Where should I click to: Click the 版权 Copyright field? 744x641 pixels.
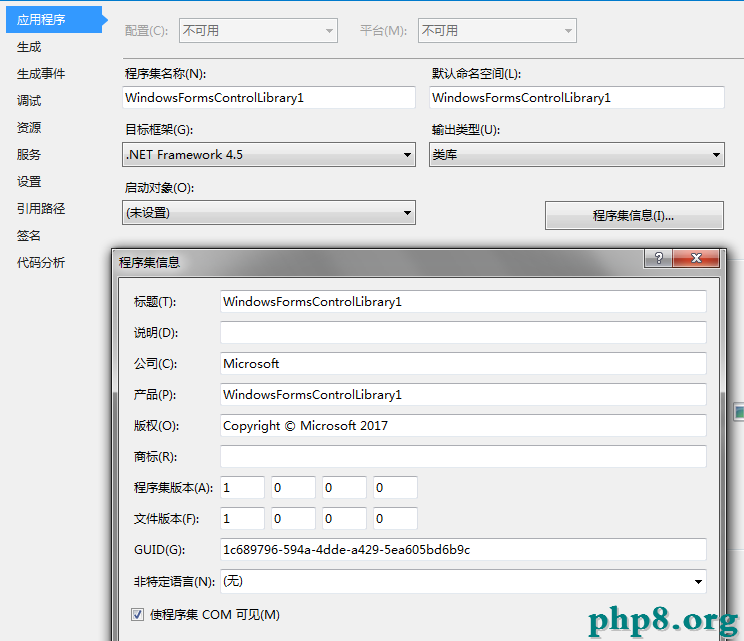click(464, 426)
